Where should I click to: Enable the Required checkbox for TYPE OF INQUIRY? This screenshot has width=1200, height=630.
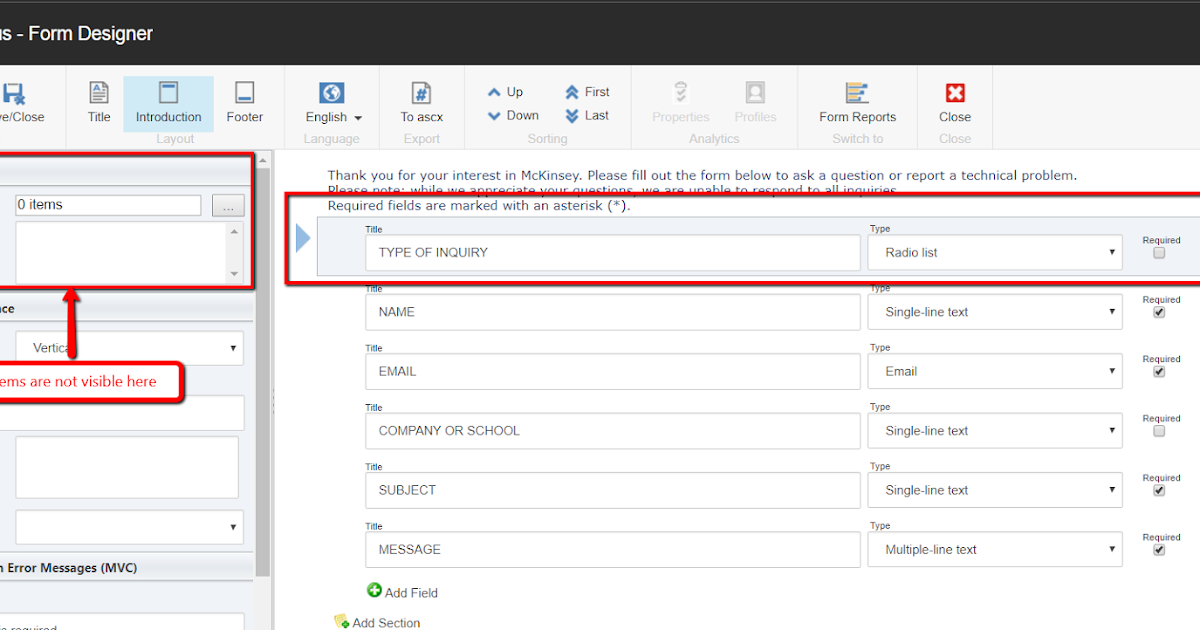[1158, 253]
